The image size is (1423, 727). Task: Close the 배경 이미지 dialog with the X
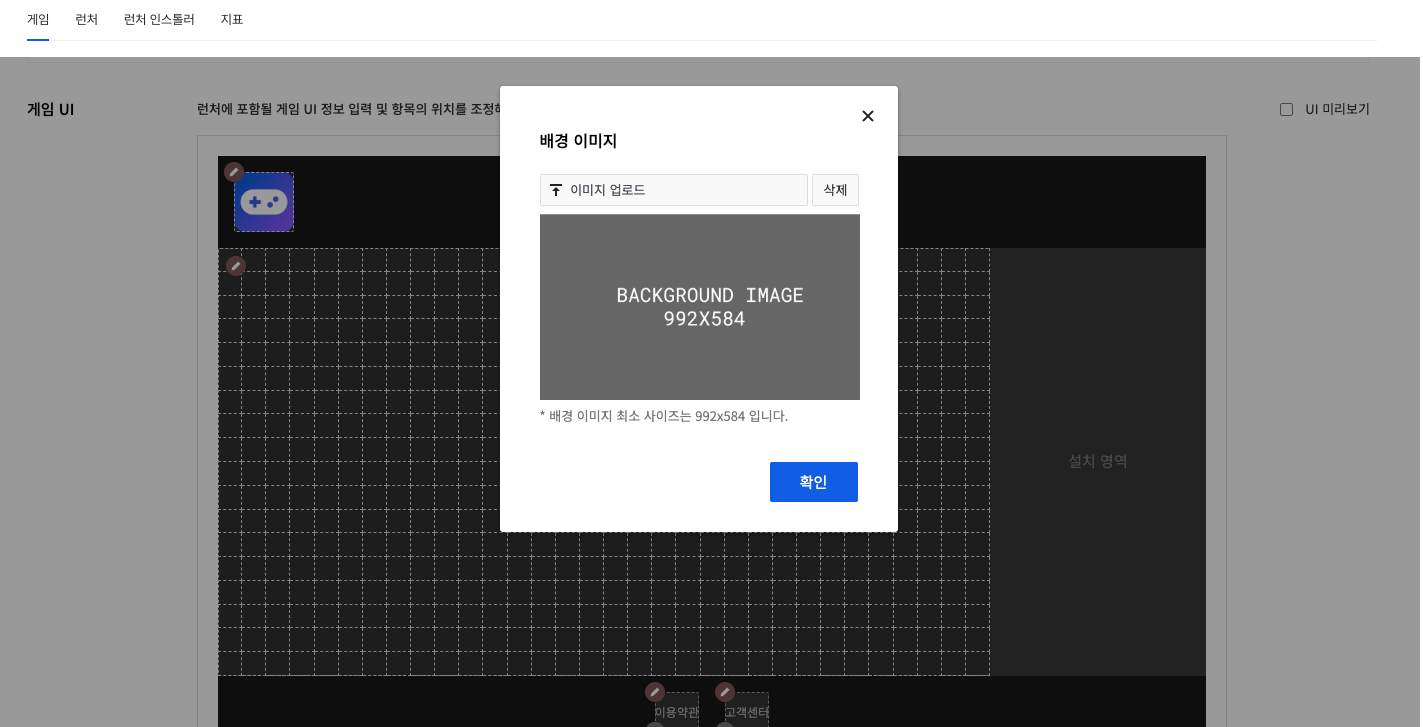coord(867,116)
